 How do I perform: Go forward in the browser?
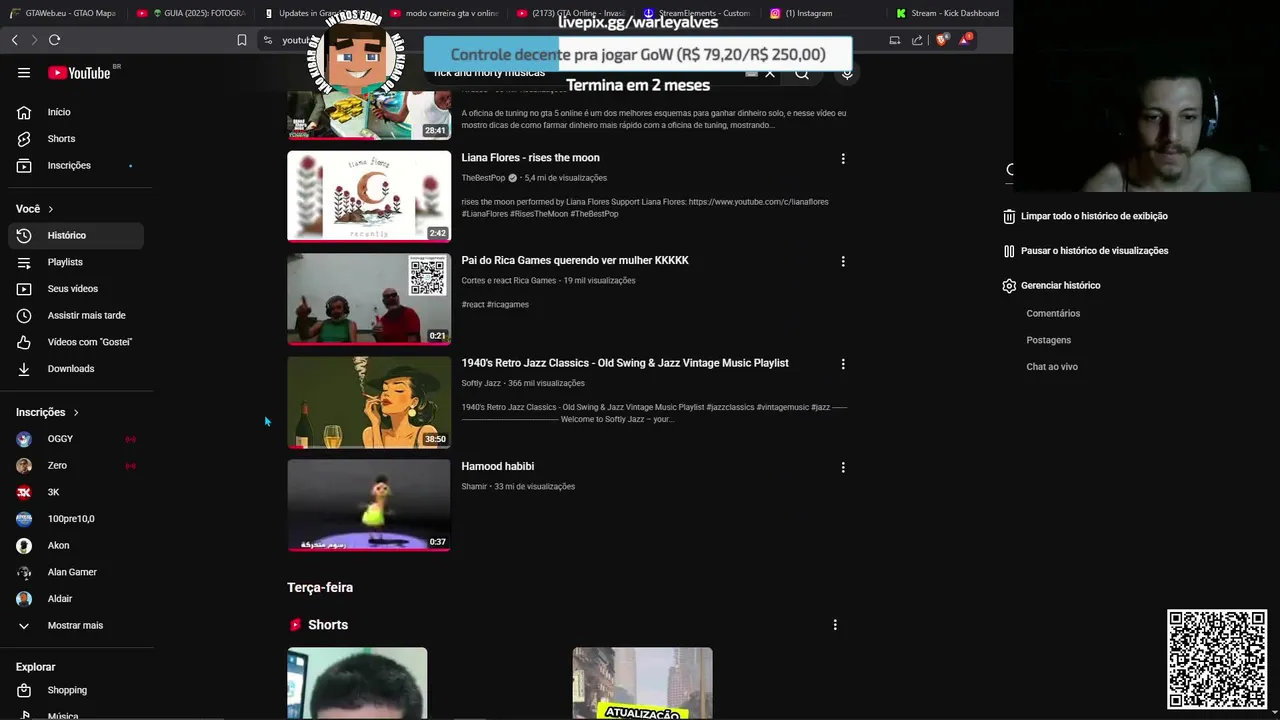(34, 40)
